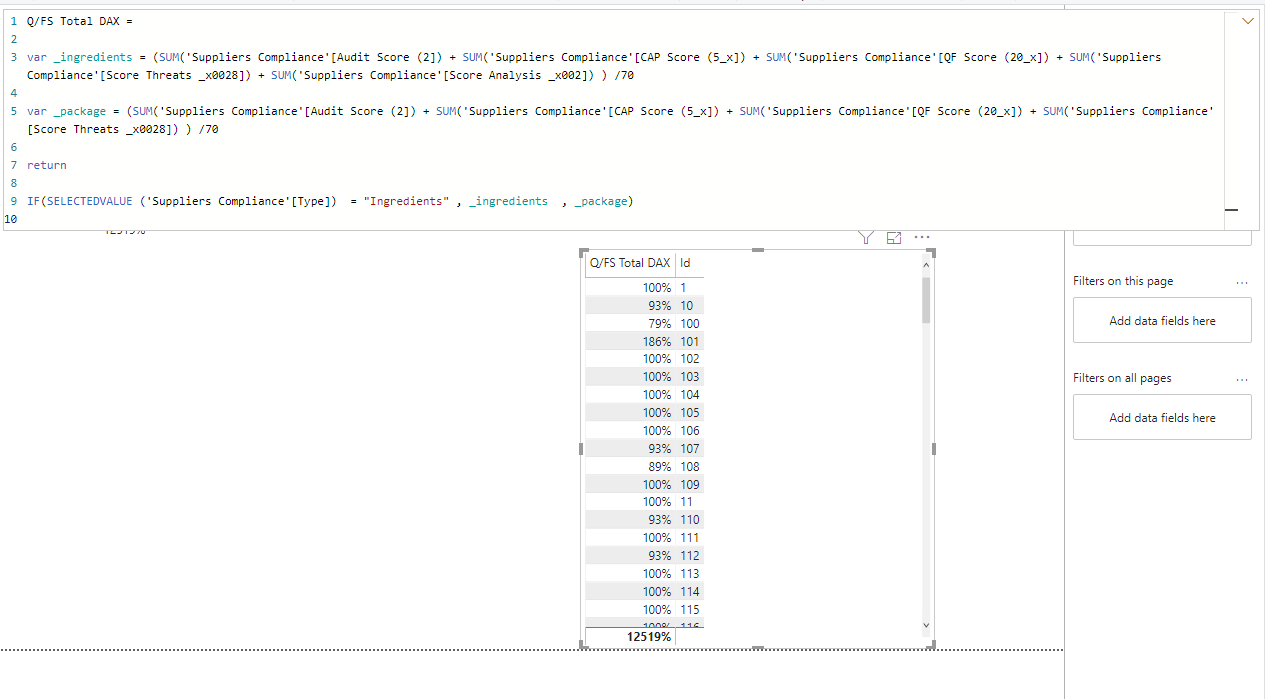Viewport: 1265px width, 699px height.
Task: Click 'var _ingredients' on formula line 3
Action: coord(80,57)
